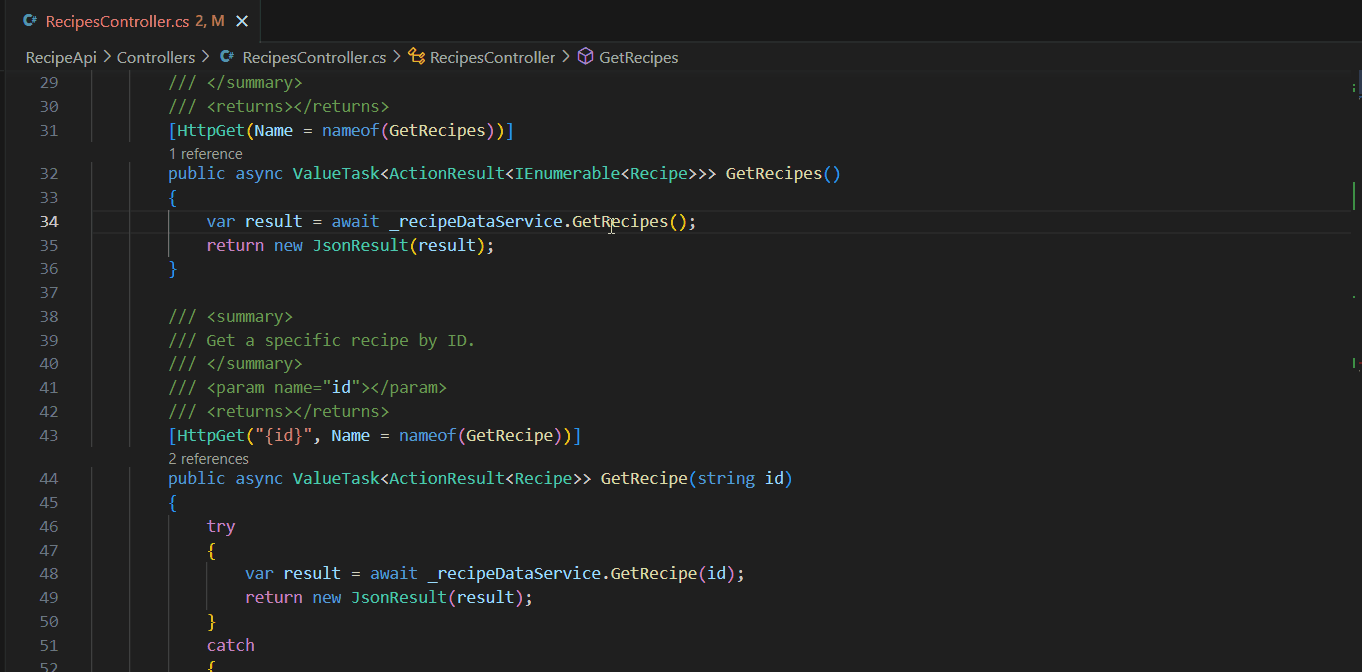Click the vertical scrollbar overview ruler

point(1354,300)
